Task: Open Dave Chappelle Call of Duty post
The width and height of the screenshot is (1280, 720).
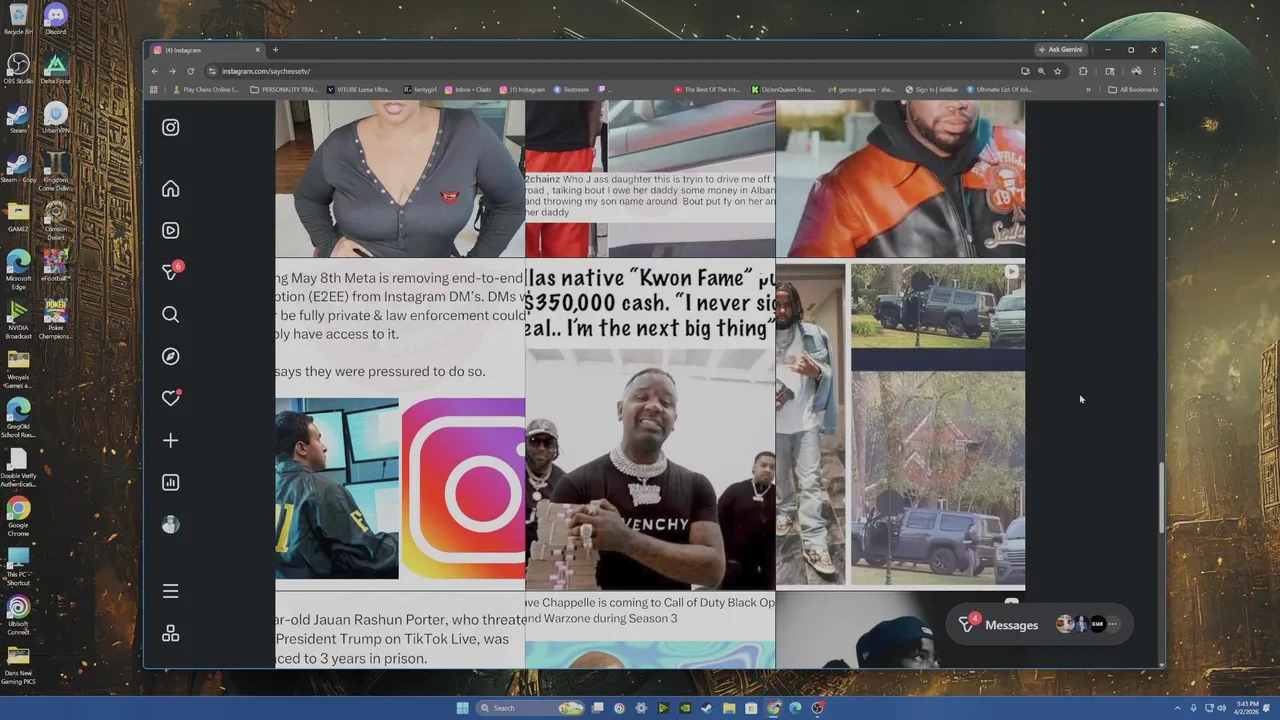Action: point(650,630)
